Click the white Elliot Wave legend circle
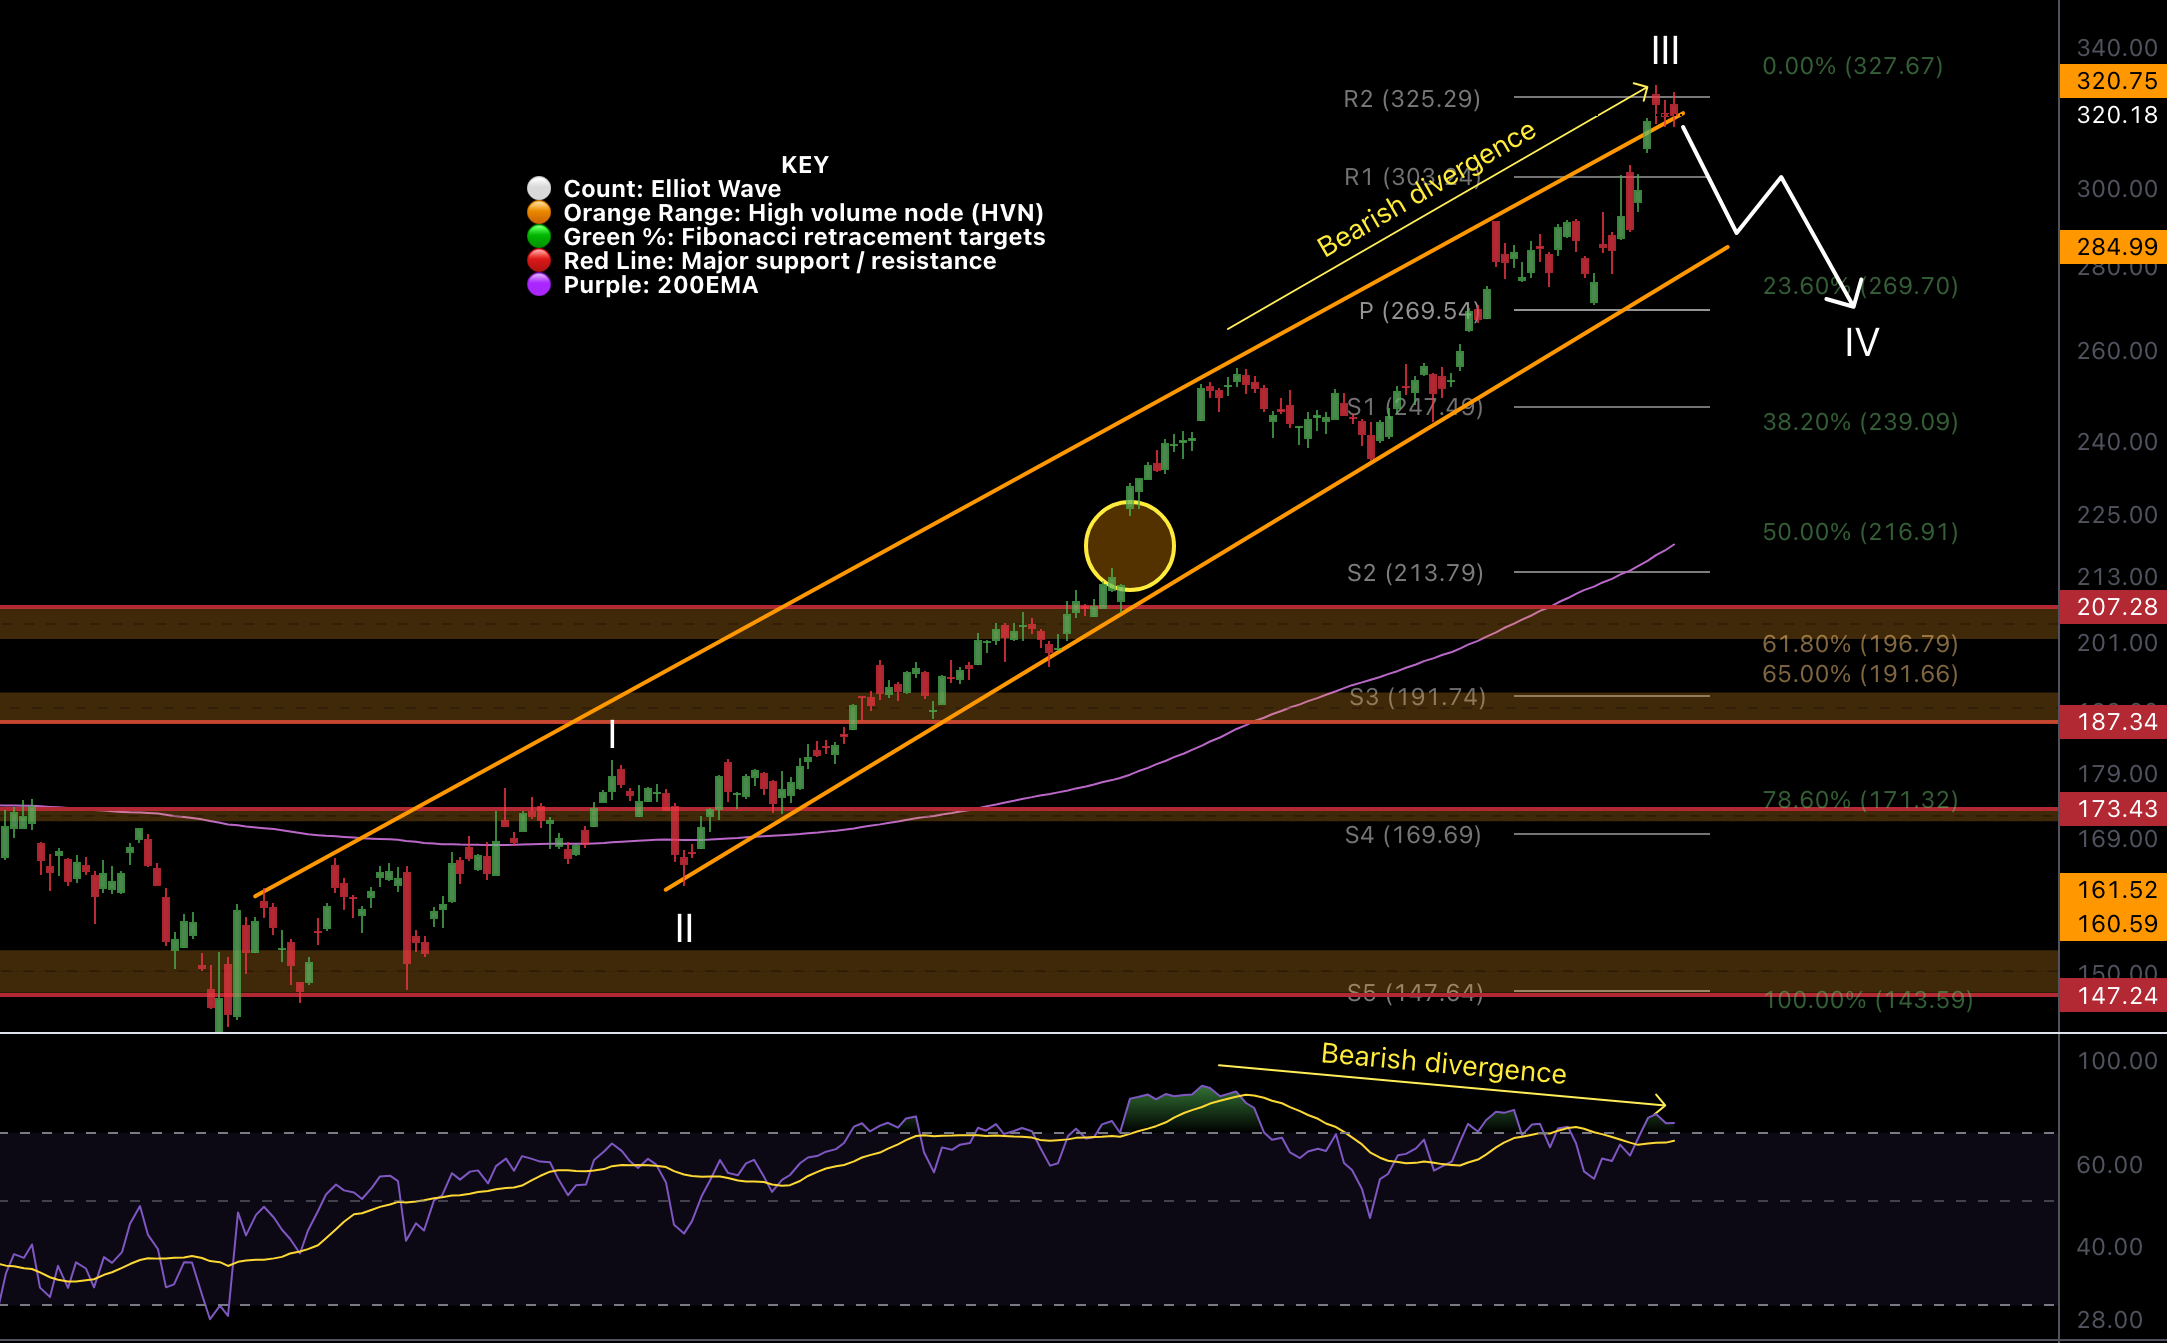The width and height of the screenshot is (2167, 1343). click(539, 189)
